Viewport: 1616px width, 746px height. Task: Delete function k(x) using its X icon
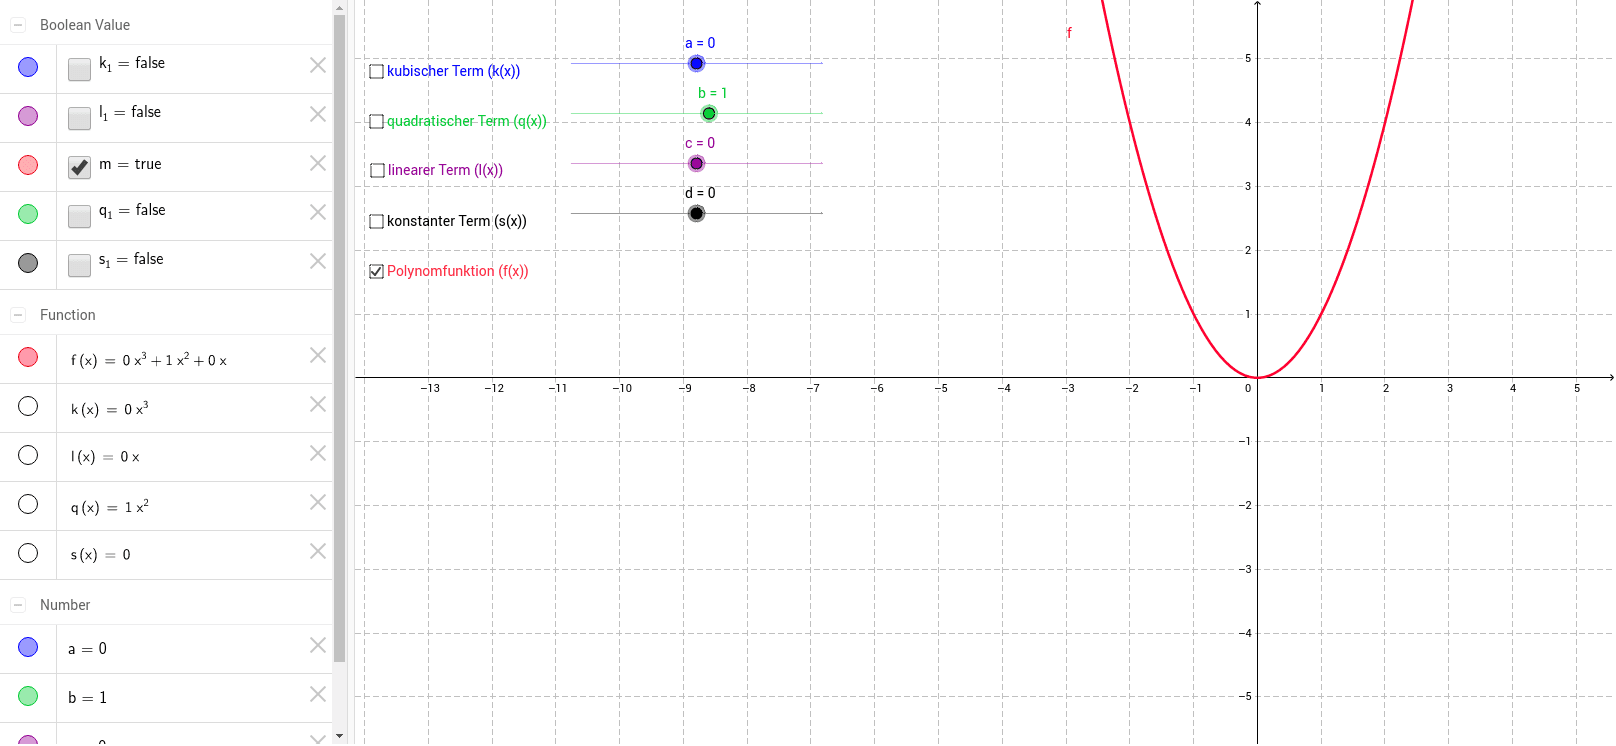pos(318,404)
